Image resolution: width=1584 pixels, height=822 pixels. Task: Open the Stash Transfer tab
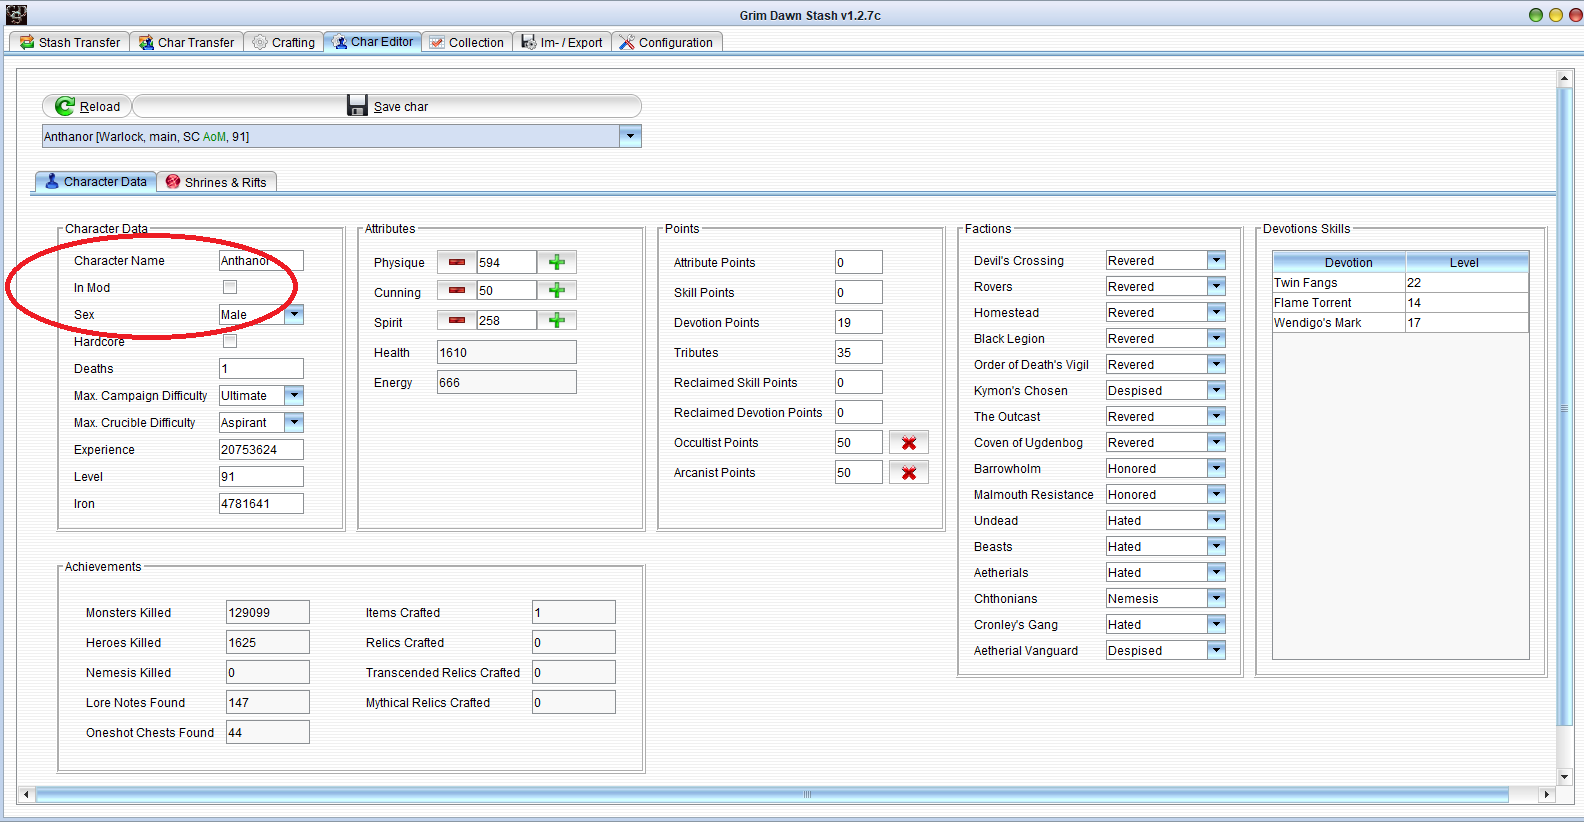[70, 42]
